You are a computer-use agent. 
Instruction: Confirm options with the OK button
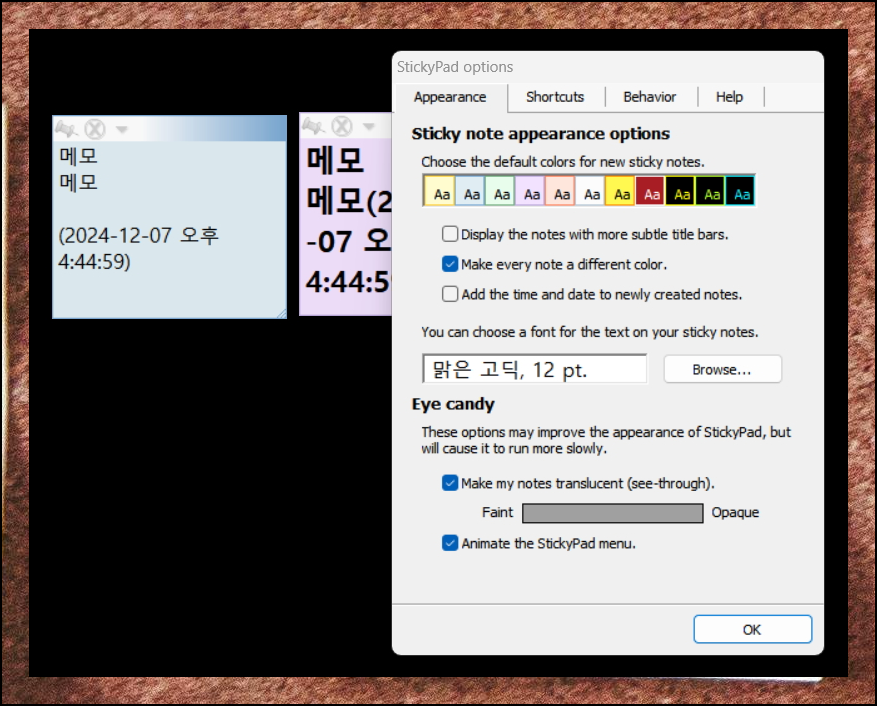point(752,629)
